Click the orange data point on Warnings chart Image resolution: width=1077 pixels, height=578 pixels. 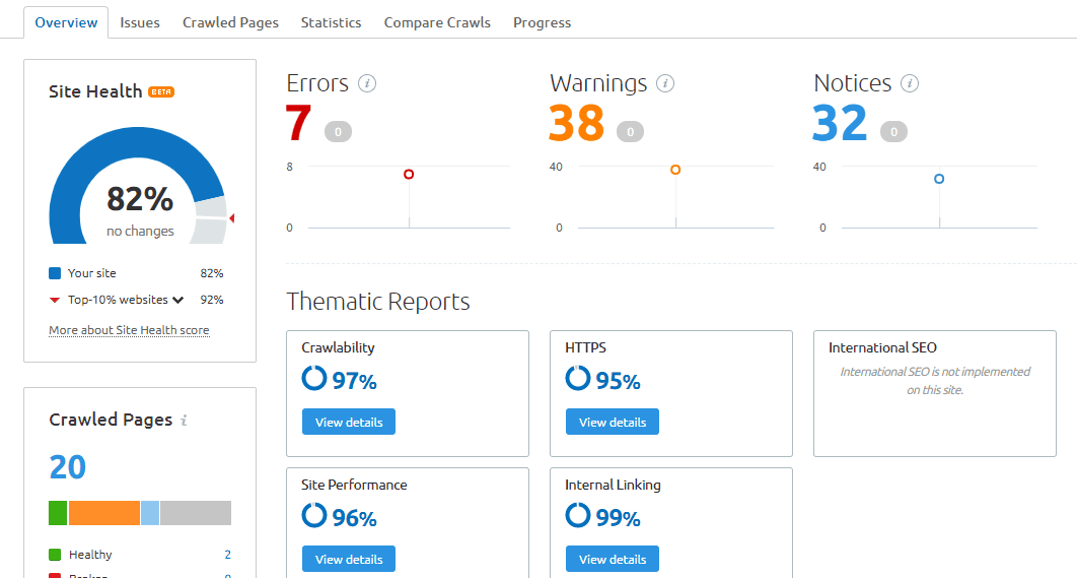point(675,170)
